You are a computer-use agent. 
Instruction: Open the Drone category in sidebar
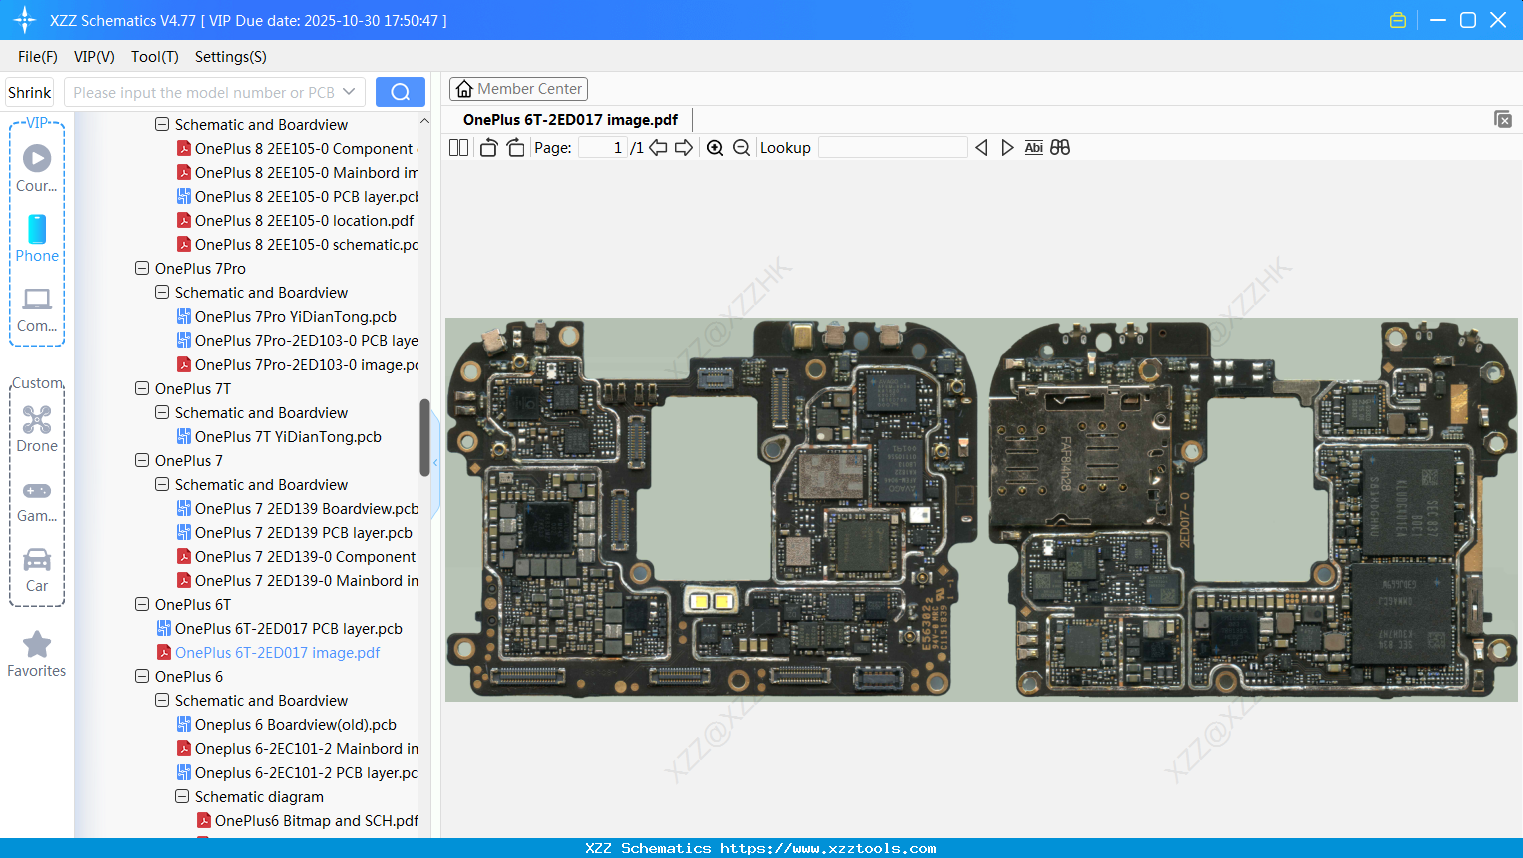coord(37,429)
